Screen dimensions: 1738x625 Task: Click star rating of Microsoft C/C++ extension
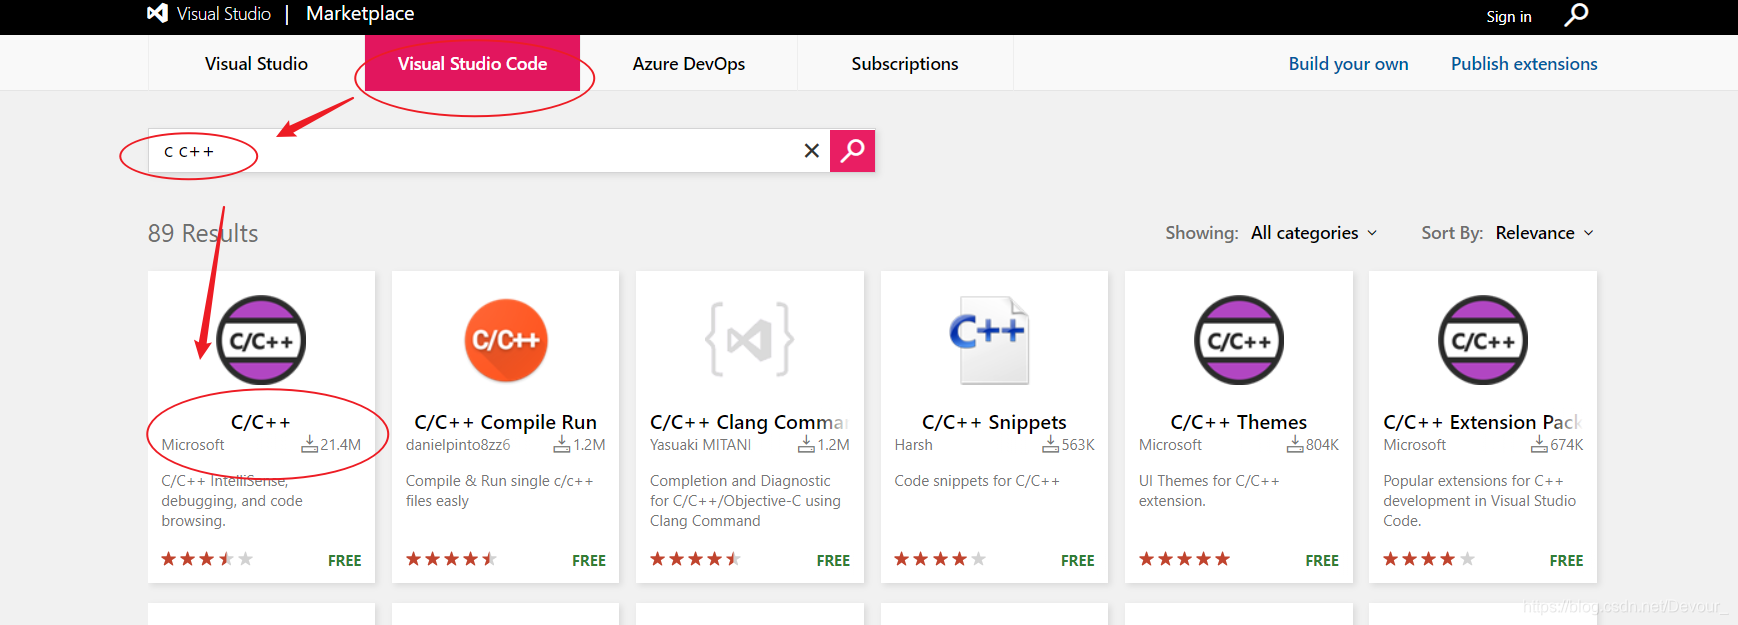coord(207,559)
